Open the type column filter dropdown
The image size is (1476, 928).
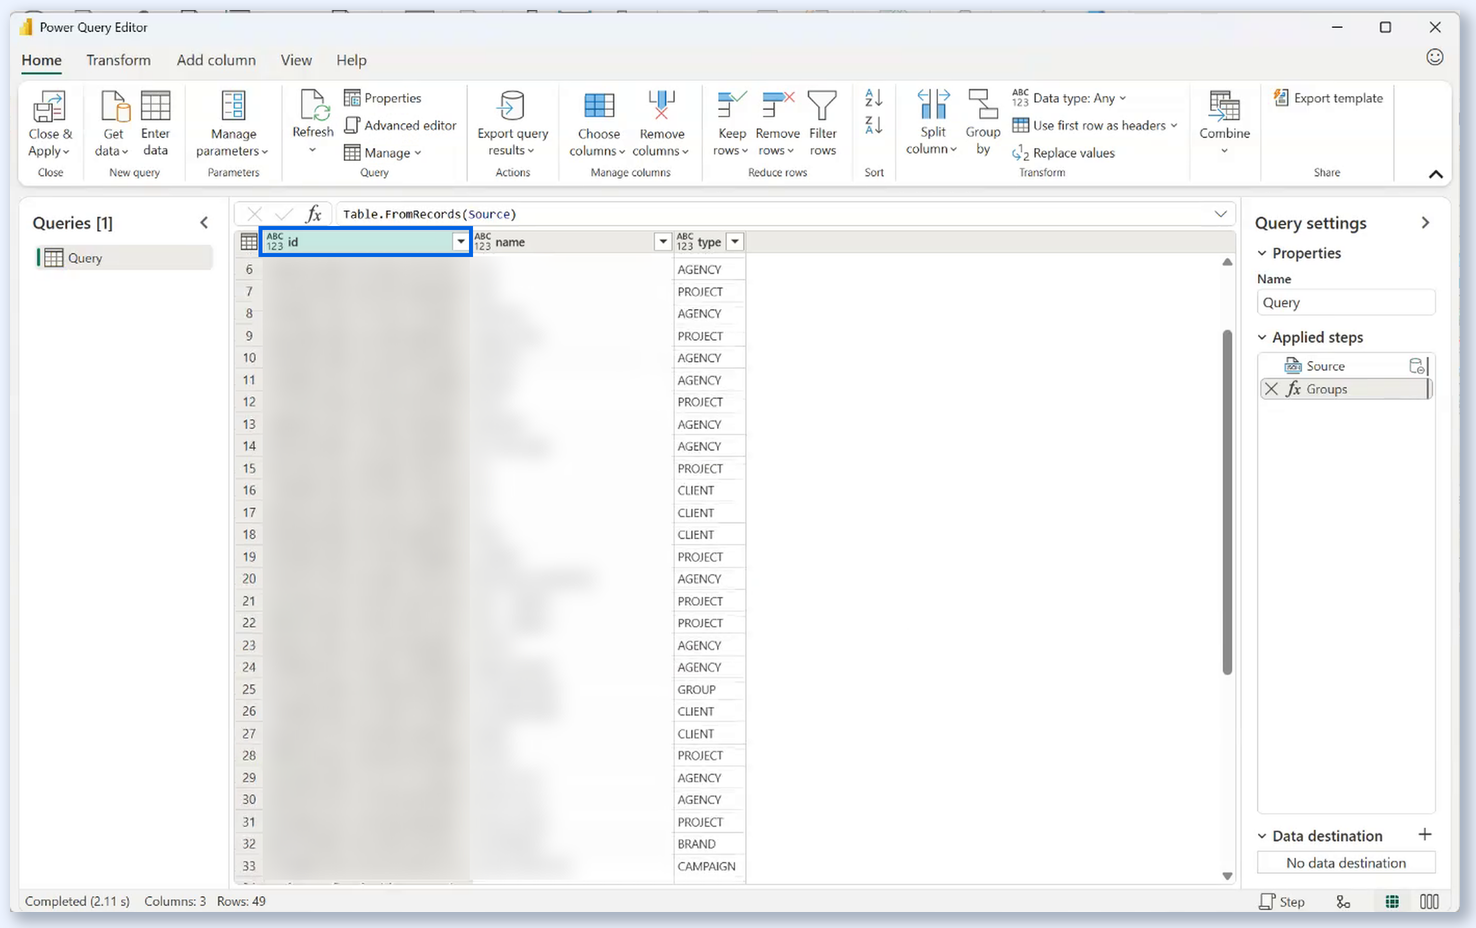pyautogui.click(x=735, y=242)
